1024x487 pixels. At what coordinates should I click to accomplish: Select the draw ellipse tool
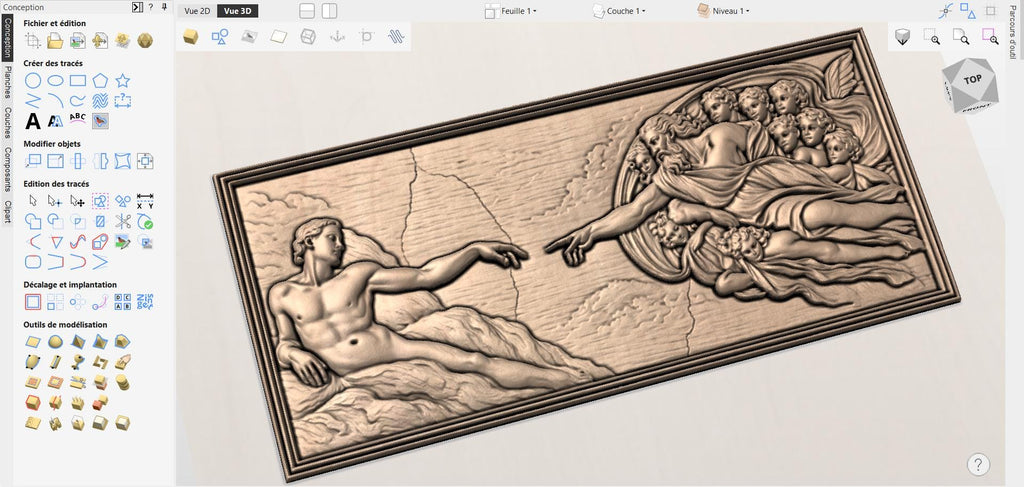click(x=55, y=81)
